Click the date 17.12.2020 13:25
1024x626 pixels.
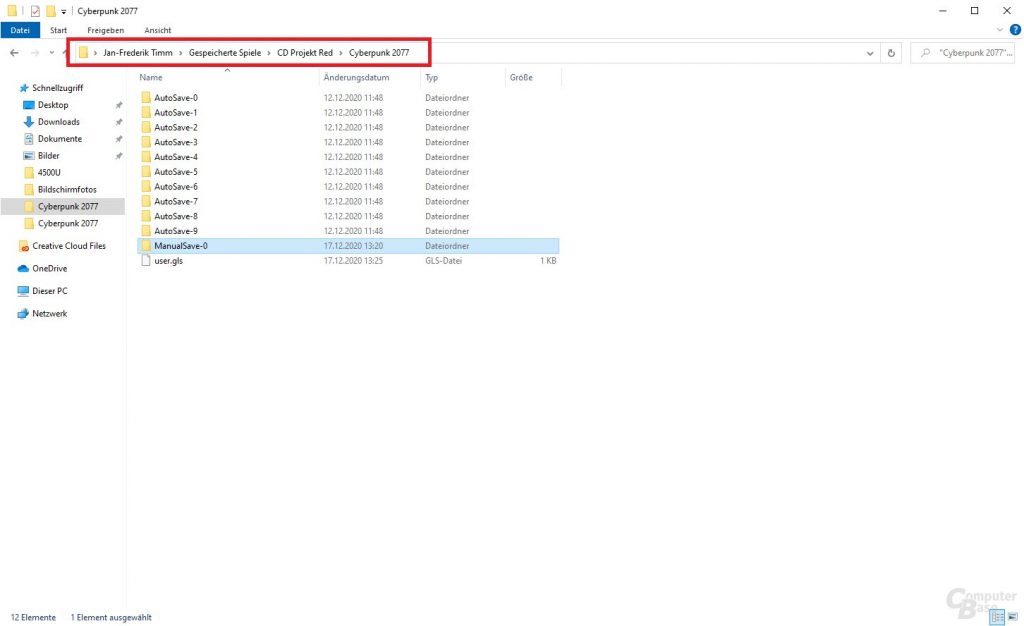click(x=353, y=260)
